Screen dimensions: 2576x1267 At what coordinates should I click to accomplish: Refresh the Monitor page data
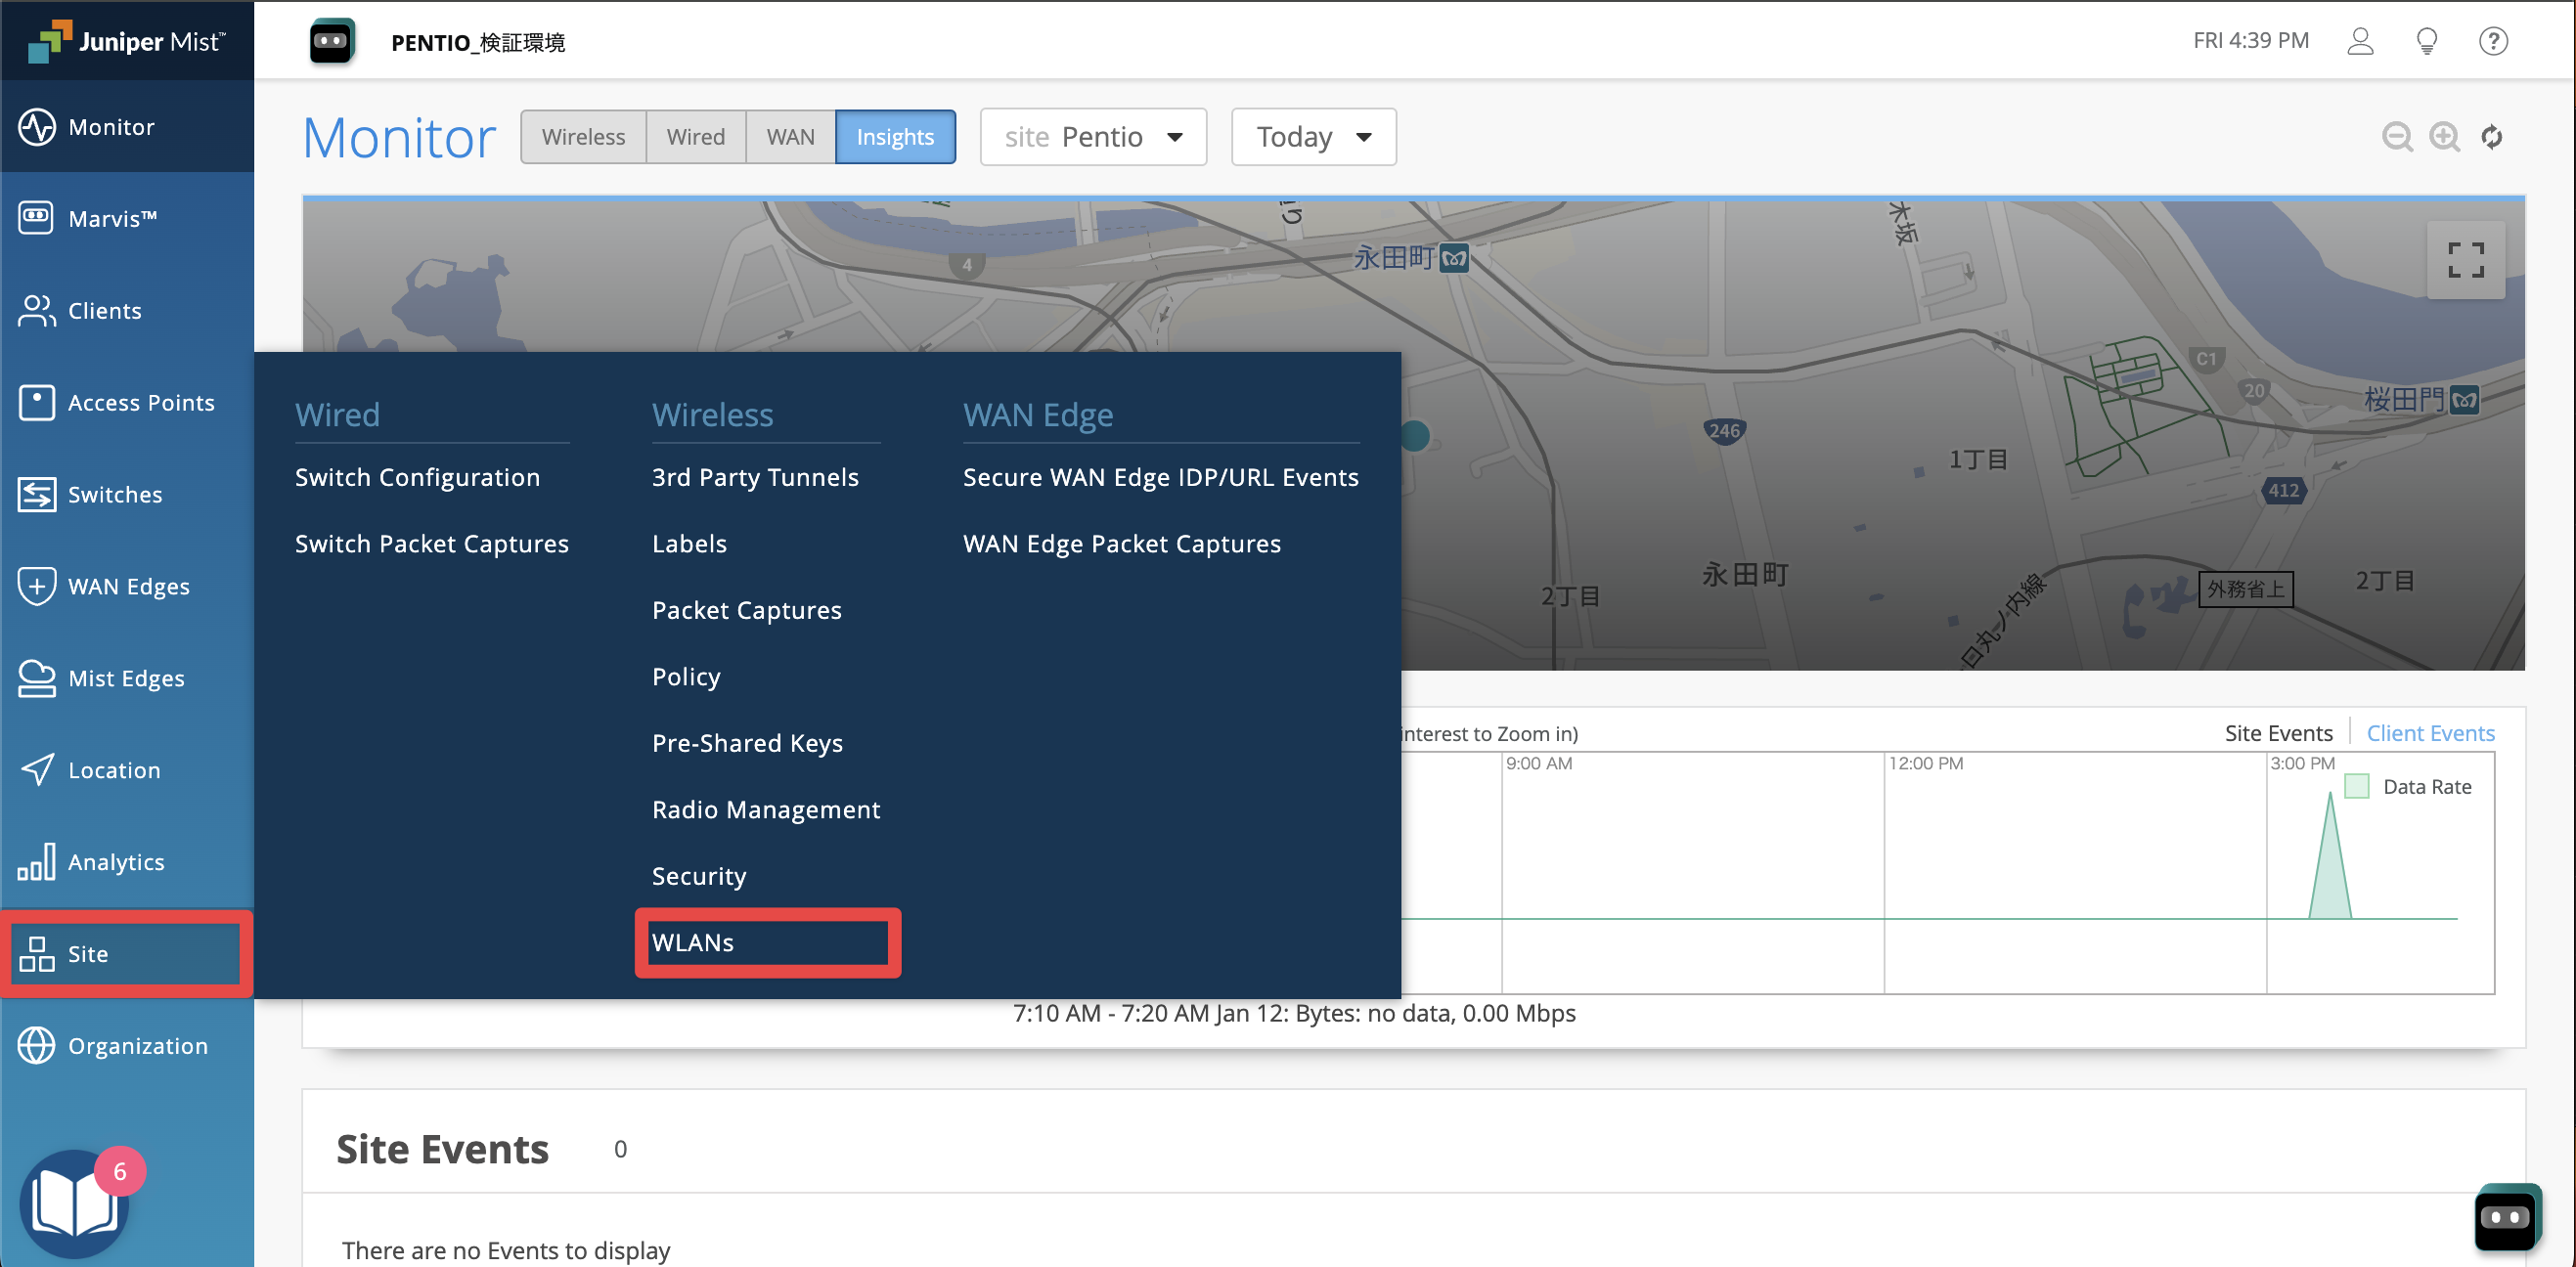pyautogui.click(x=2492, y=137)
